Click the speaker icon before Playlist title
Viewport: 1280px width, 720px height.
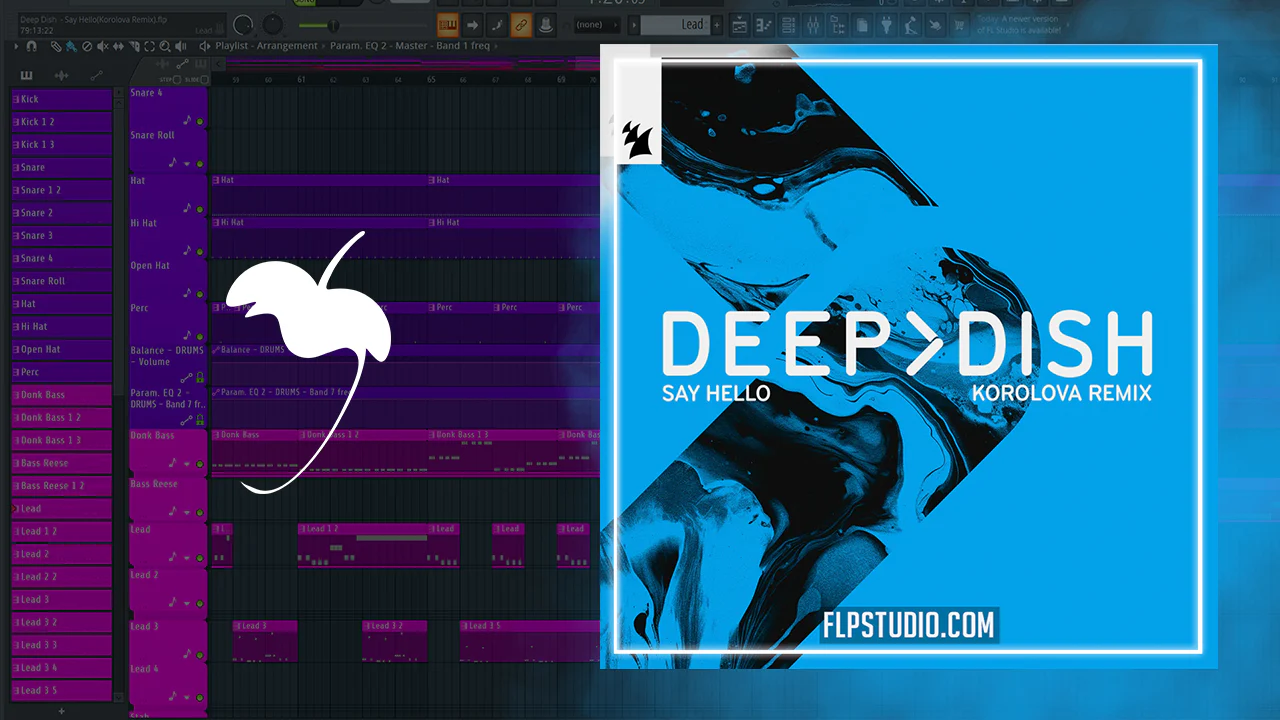[x=205, y=46]
